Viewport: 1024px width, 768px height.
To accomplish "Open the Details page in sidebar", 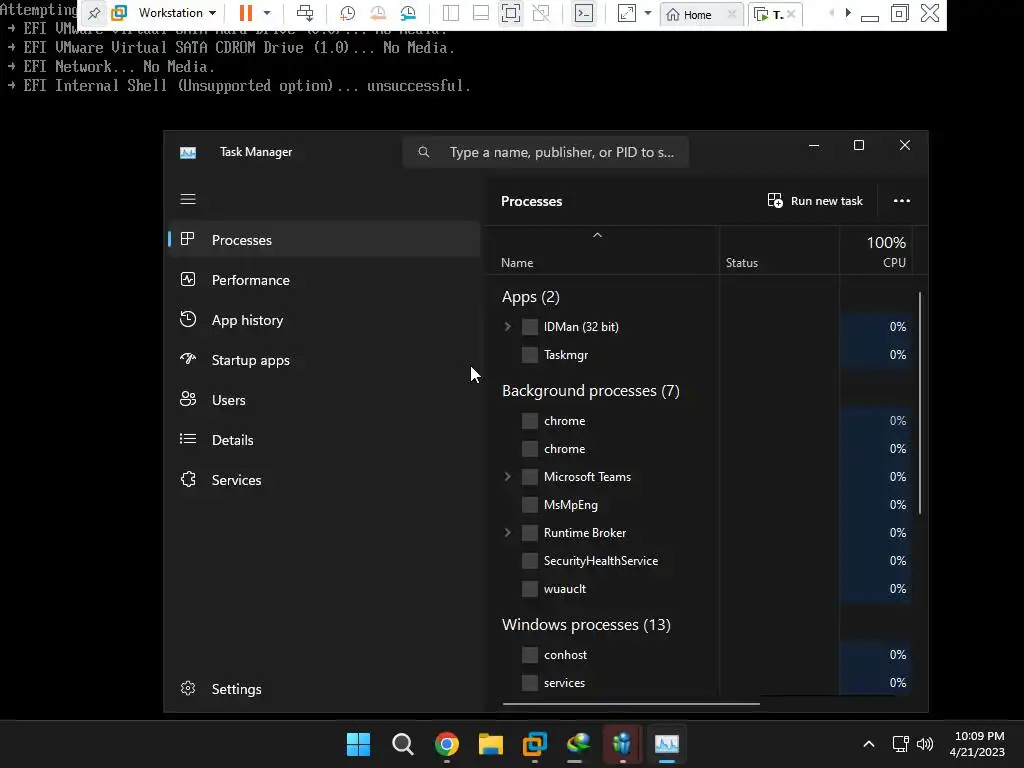I will (x=325, y=440).
